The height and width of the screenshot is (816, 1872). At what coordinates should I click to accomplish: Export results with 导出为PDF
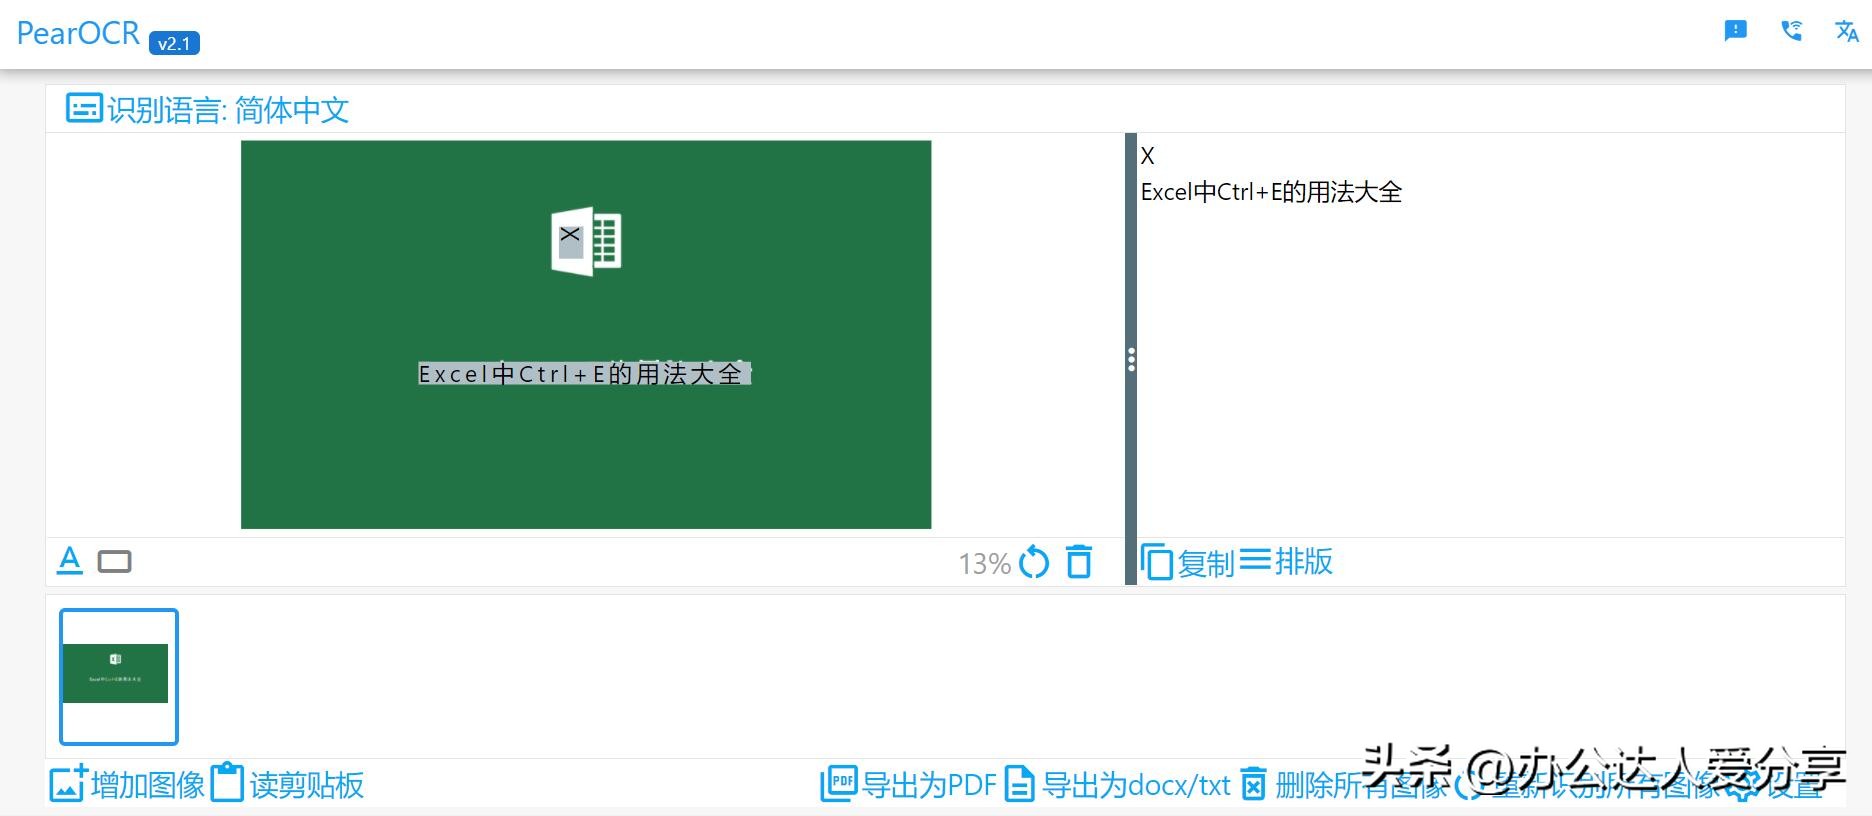909,785
